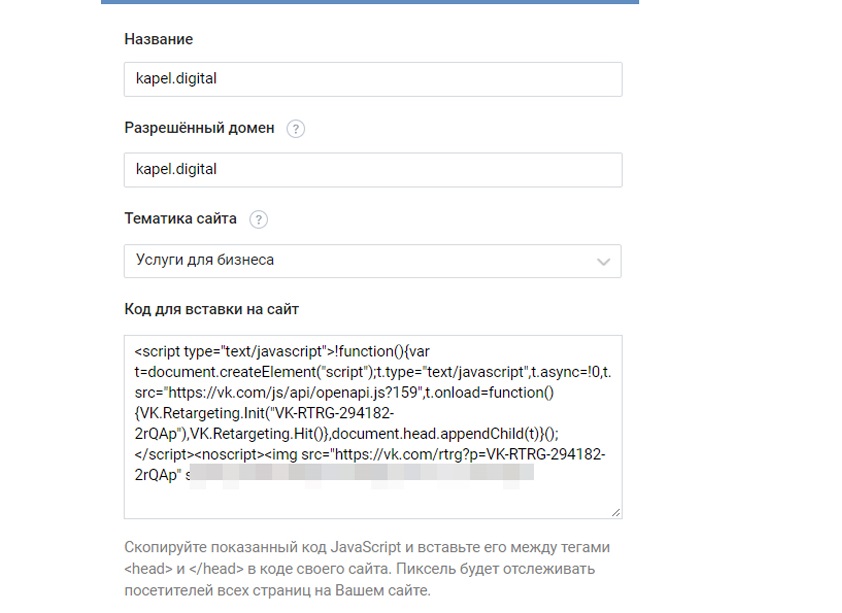Click the Название label
The image size is (842, 613).
(x=159, y=39)
